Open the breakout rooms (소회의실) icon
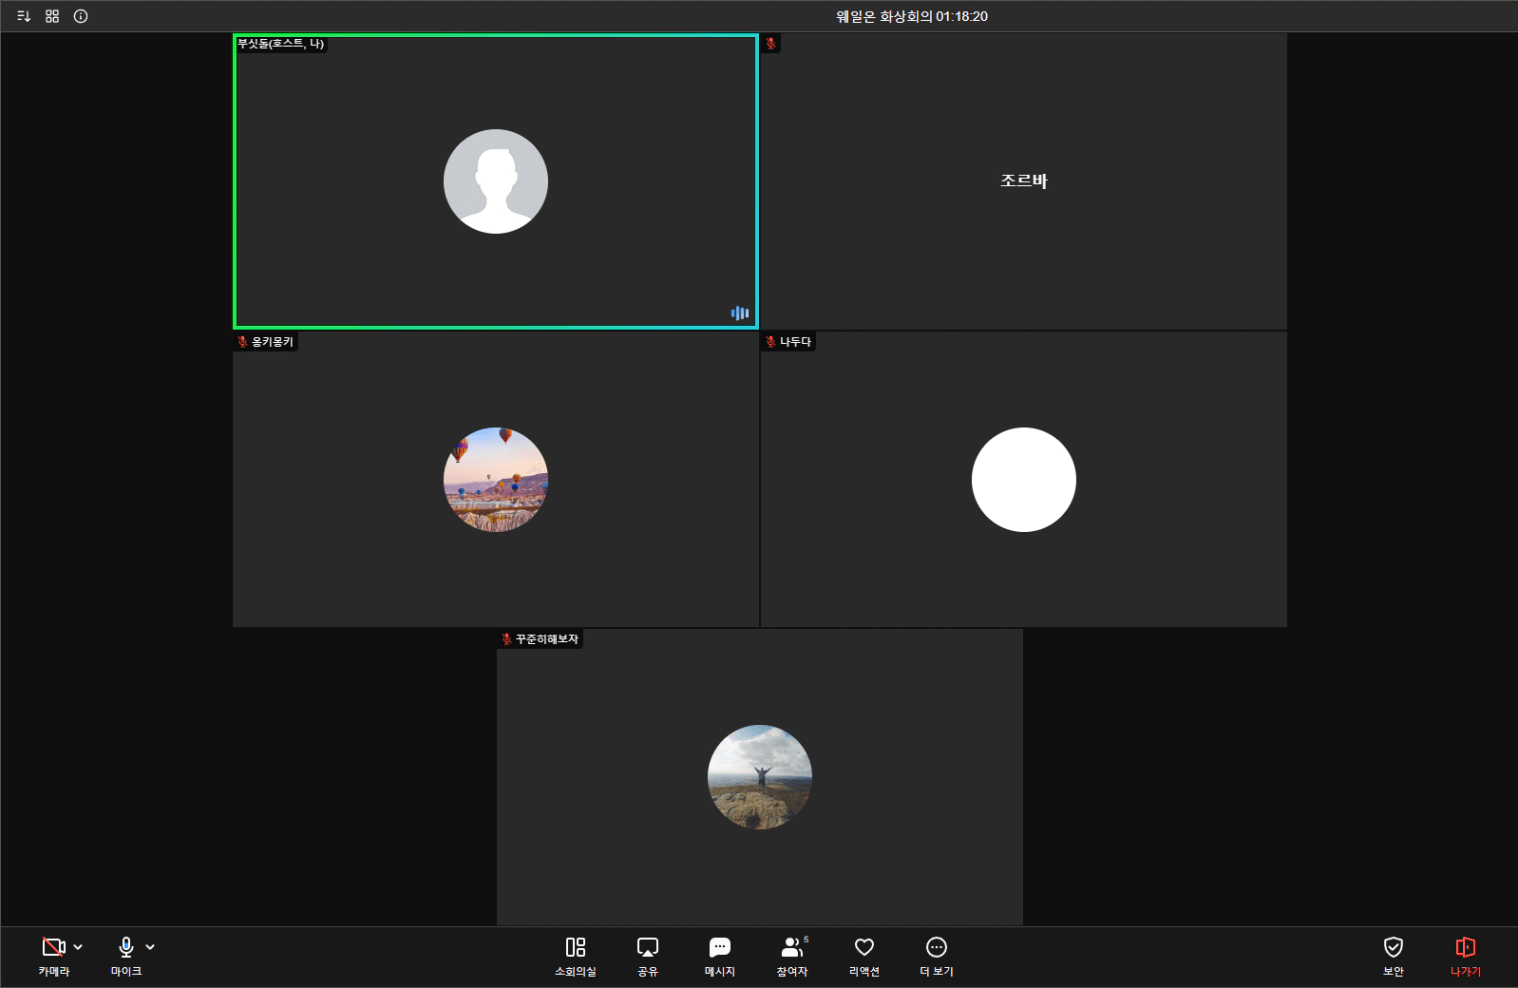Viewport: 1518px width, 988px height. pyautogui.click(x=575, y=947)
